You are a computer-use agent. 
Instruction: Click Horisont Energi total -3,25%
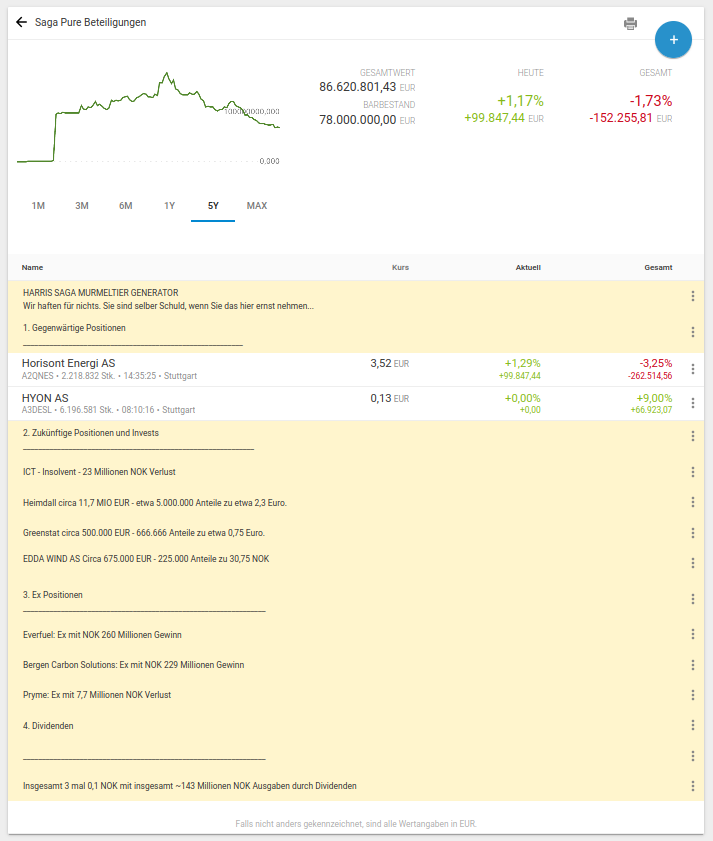656,363
